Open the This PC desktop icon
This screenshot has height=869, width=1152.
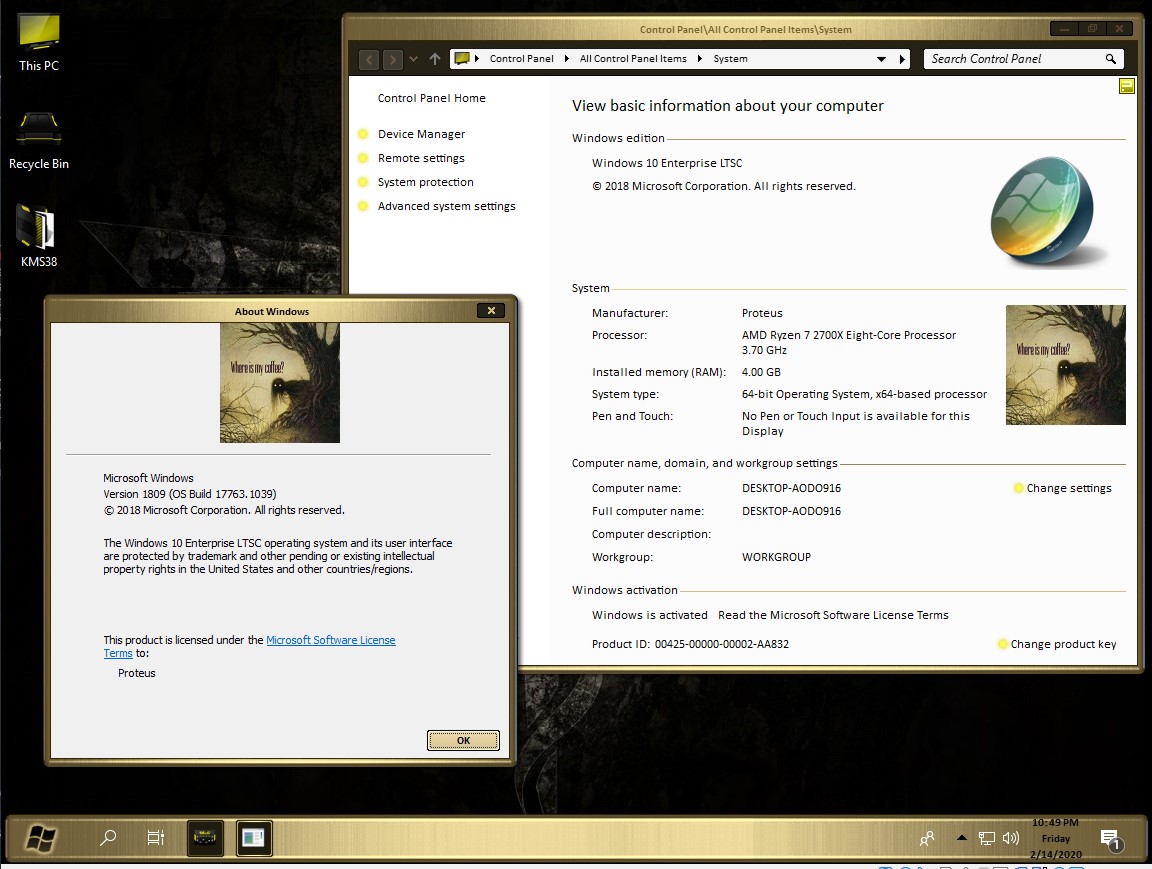39,43
